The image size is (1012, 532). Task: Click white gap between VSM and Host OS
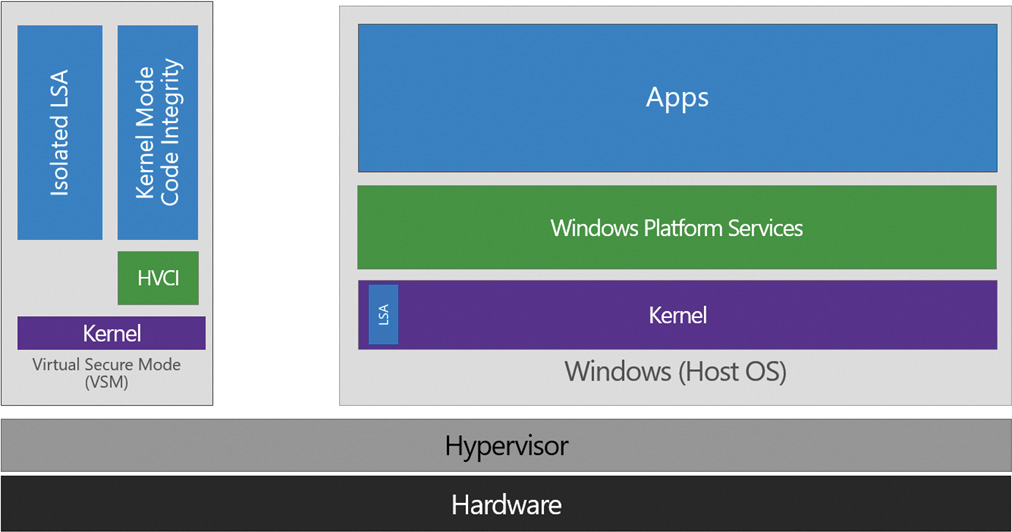point(276,200)
